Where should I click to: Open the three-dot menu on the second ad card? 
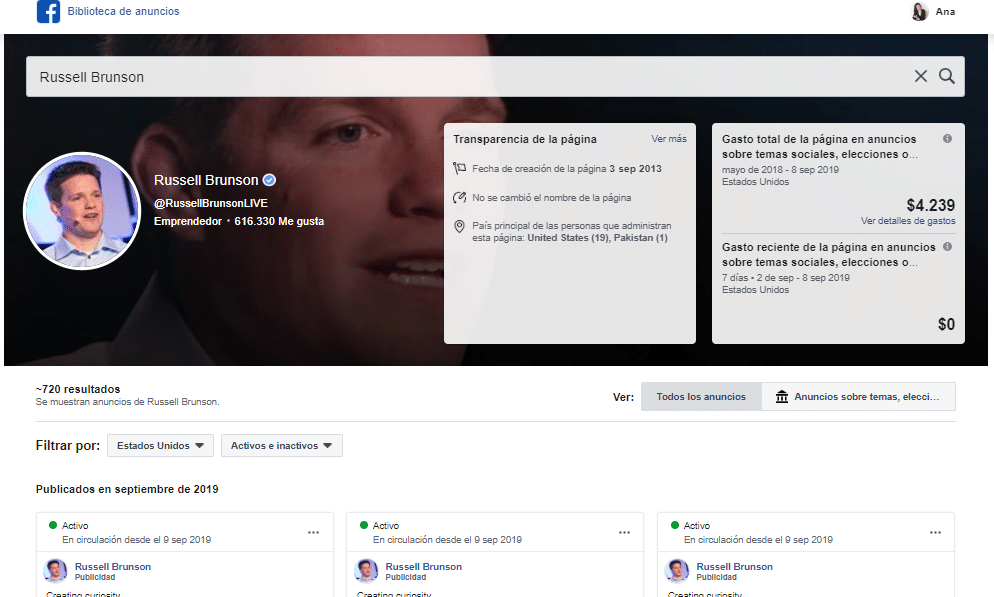click(x=624, y=532)
